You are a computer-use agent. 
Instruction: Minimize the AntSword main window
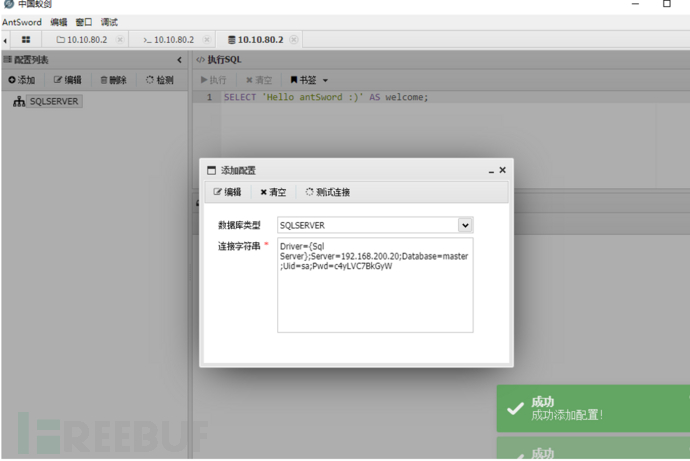click(635, 4)
